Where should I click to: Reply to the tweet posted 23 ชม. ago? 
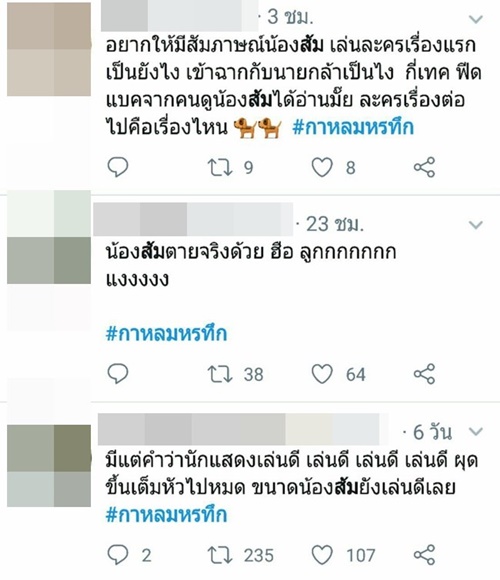click(x=118, y=374)
